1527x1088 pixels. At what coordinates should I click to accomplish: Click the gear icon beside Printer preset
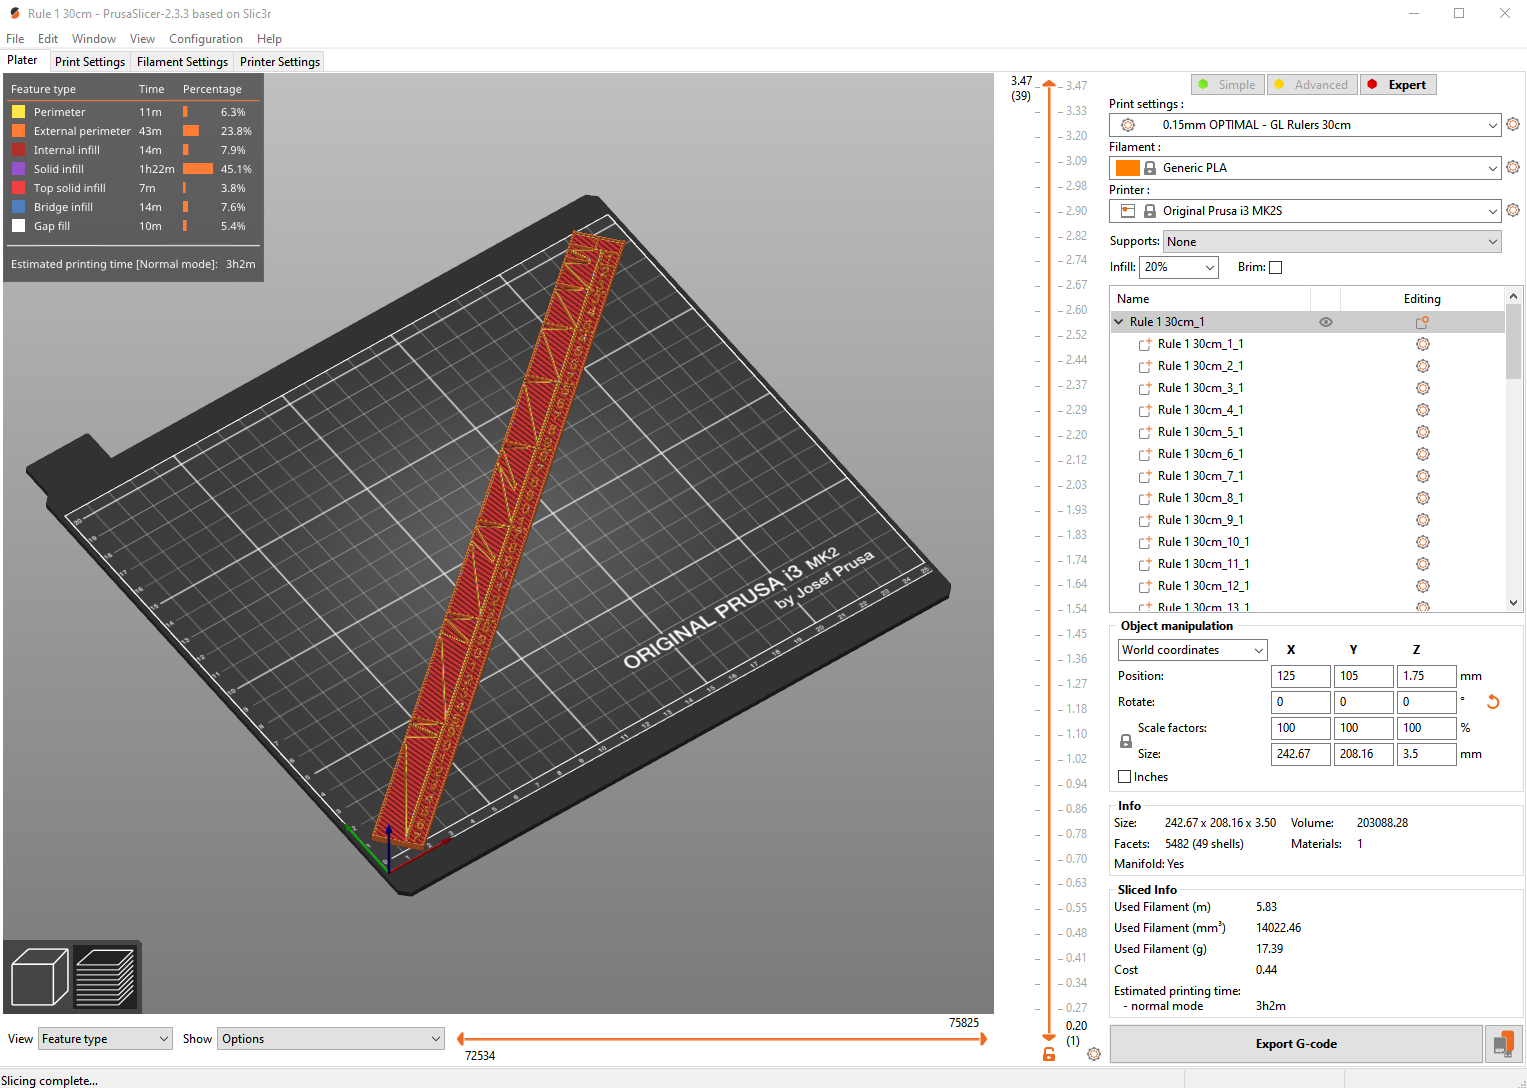pos(1513,211)
